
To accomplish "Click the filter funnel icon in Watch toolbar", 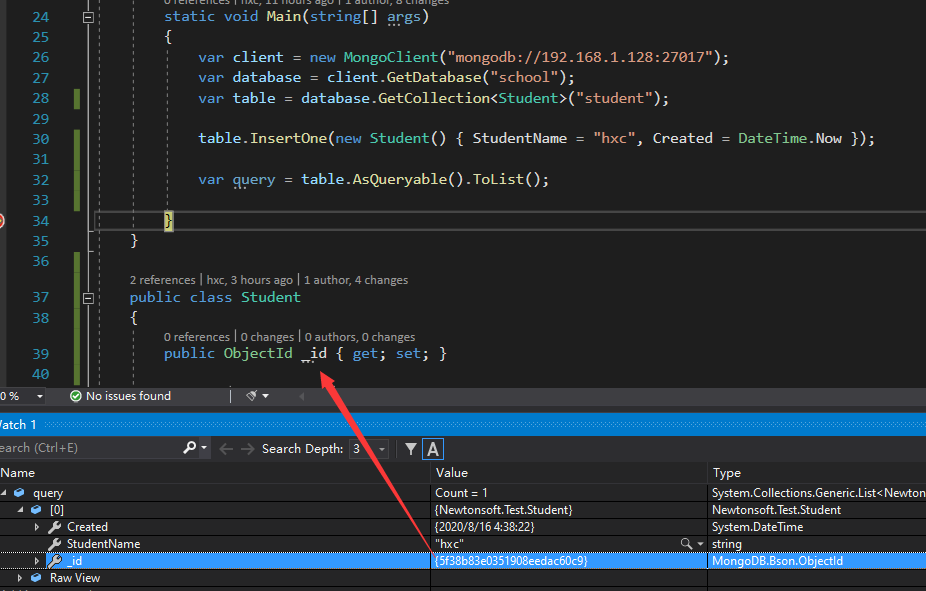I will [x=411, y=449].
